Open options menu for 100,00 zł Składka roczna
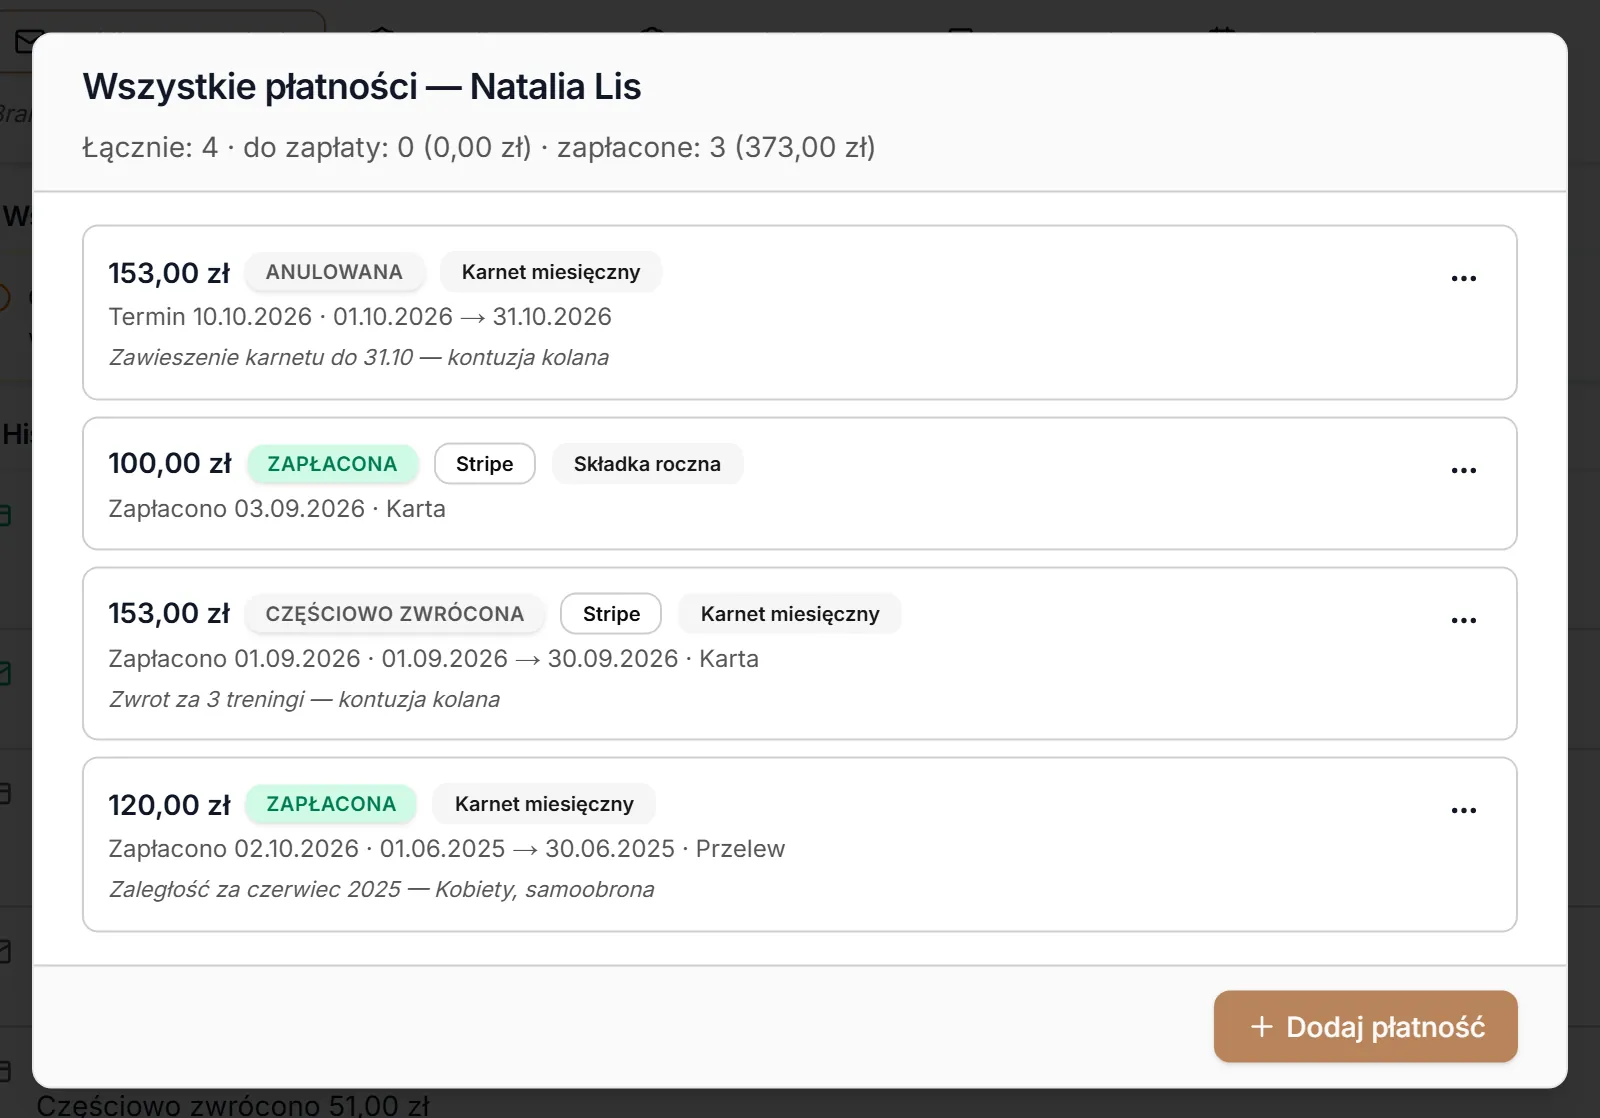Screen dimensions: 1600x1118 (1463, 470)
